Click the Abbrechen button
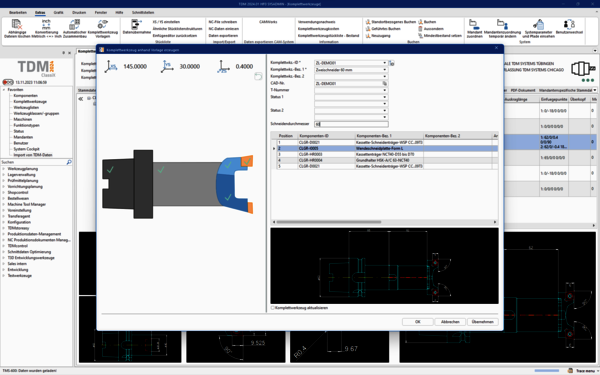Image resolution: width=600 pixels, height=375 pixels. 450,322
